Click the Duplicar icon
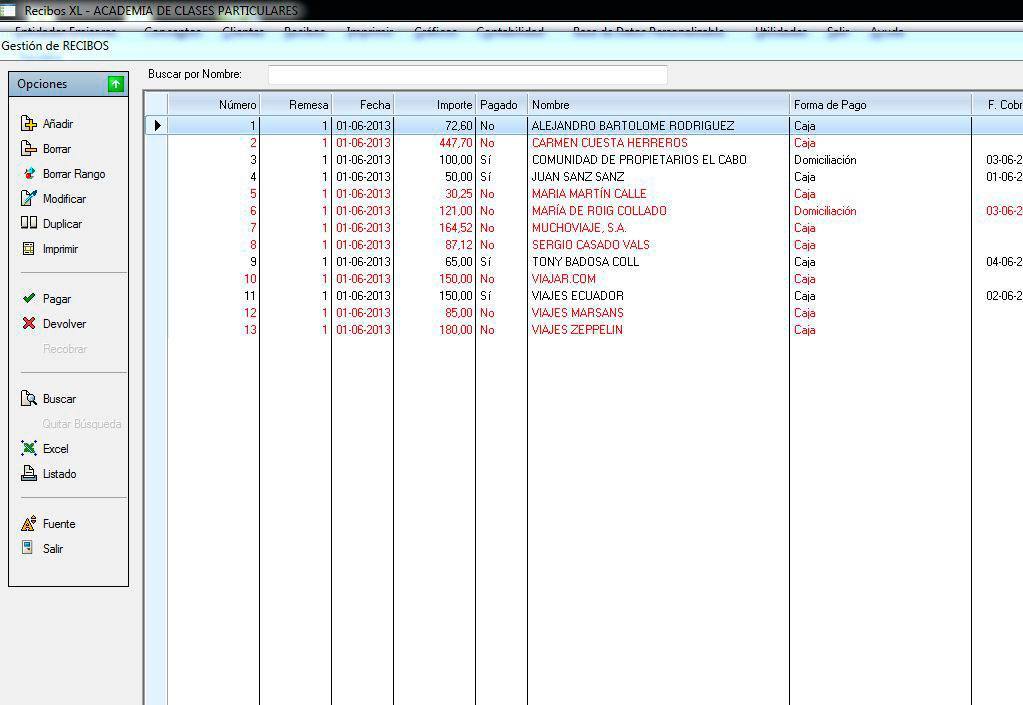 [x=29, y=224]
